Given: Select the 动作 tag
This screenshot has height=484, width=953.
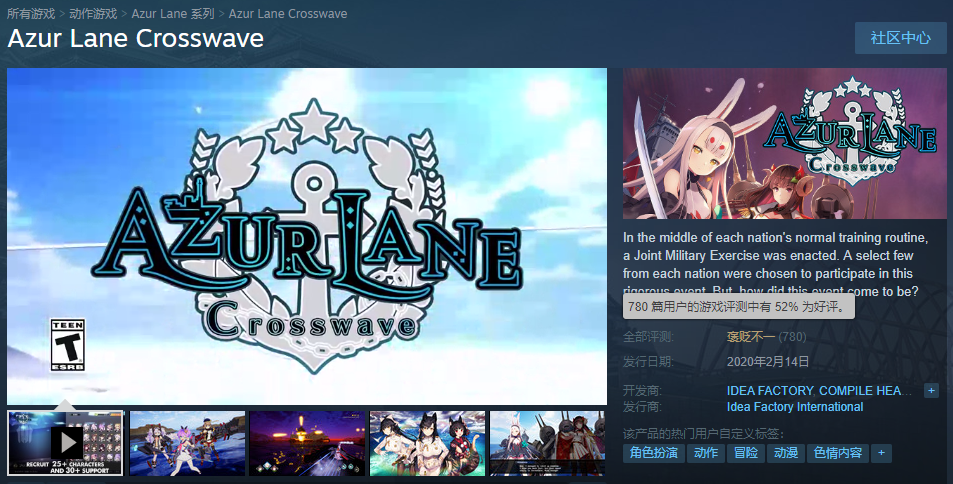Looking at the screenshot, I should [x=706, y=453].
